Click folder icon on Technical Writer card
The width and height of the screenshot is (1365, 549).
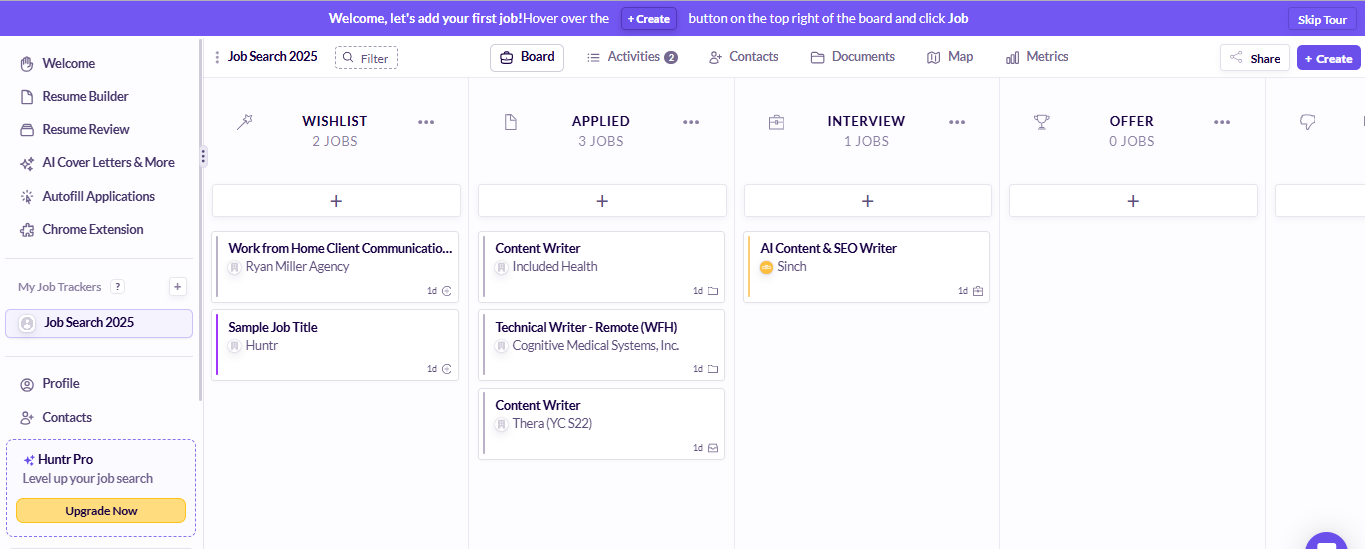point(713,369)
